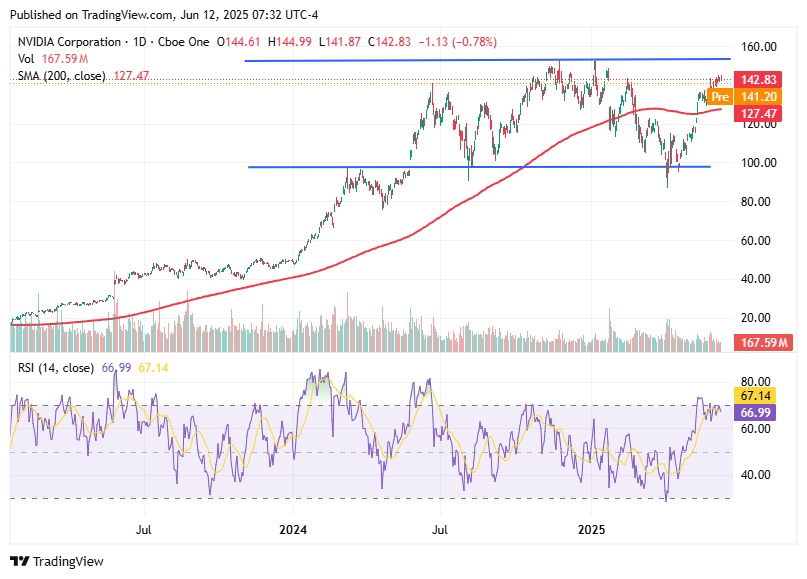The width and height of the screenshot is (807, 579).
Task: Click the SMA legend value 127.47
Action: (131, 76)
